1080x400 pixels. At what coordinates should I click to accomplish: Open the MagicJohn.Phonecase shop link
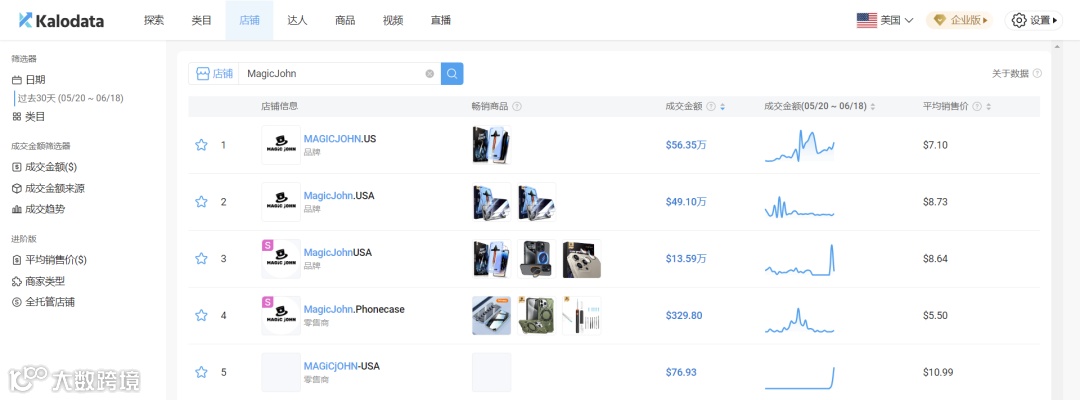[354, 310]
